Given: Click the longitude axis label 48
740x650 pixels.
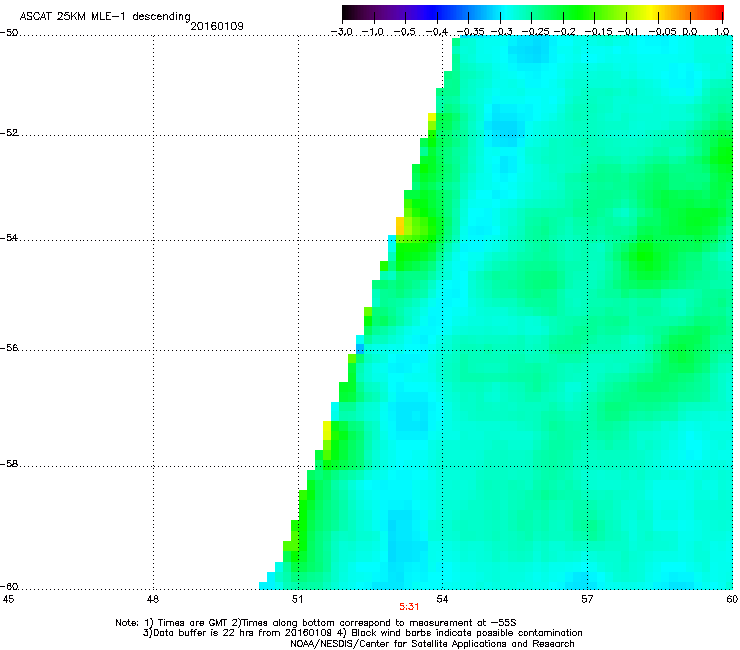Looking at the screenshot, I should pyautogui.click(x=153, y=599).
